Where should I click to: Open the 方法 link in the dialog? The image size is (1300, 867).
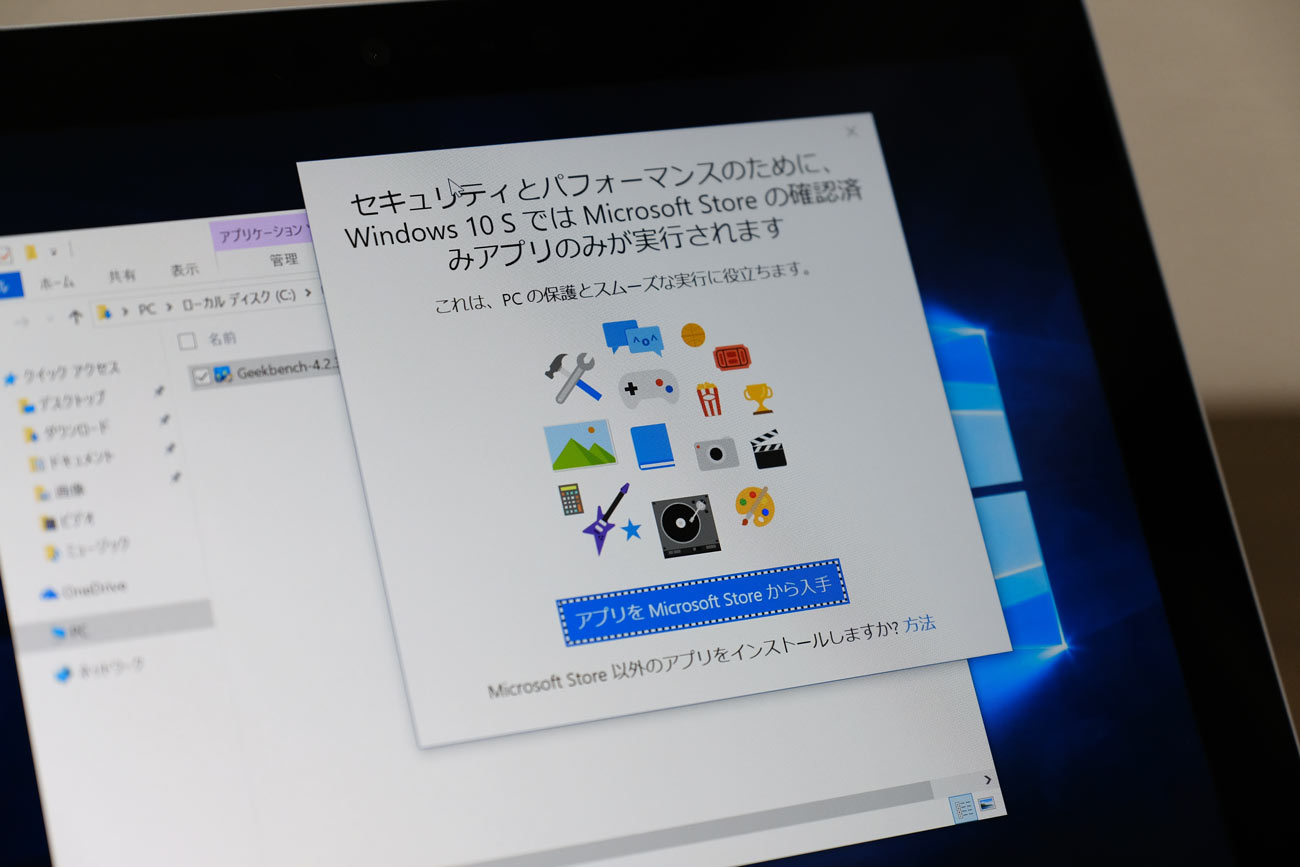click(920, 624)
